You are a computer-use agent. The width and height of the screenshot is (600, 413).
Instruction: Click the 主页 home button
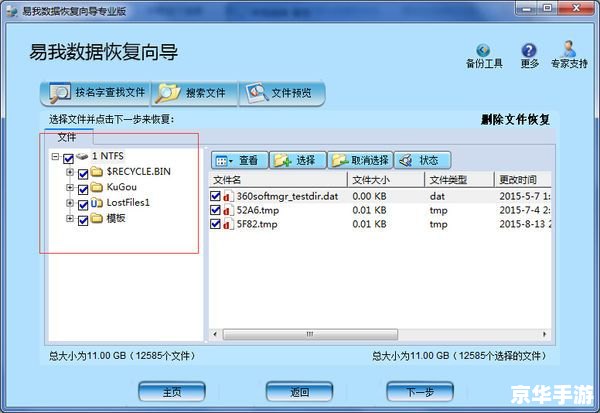[x=172, y=392]
